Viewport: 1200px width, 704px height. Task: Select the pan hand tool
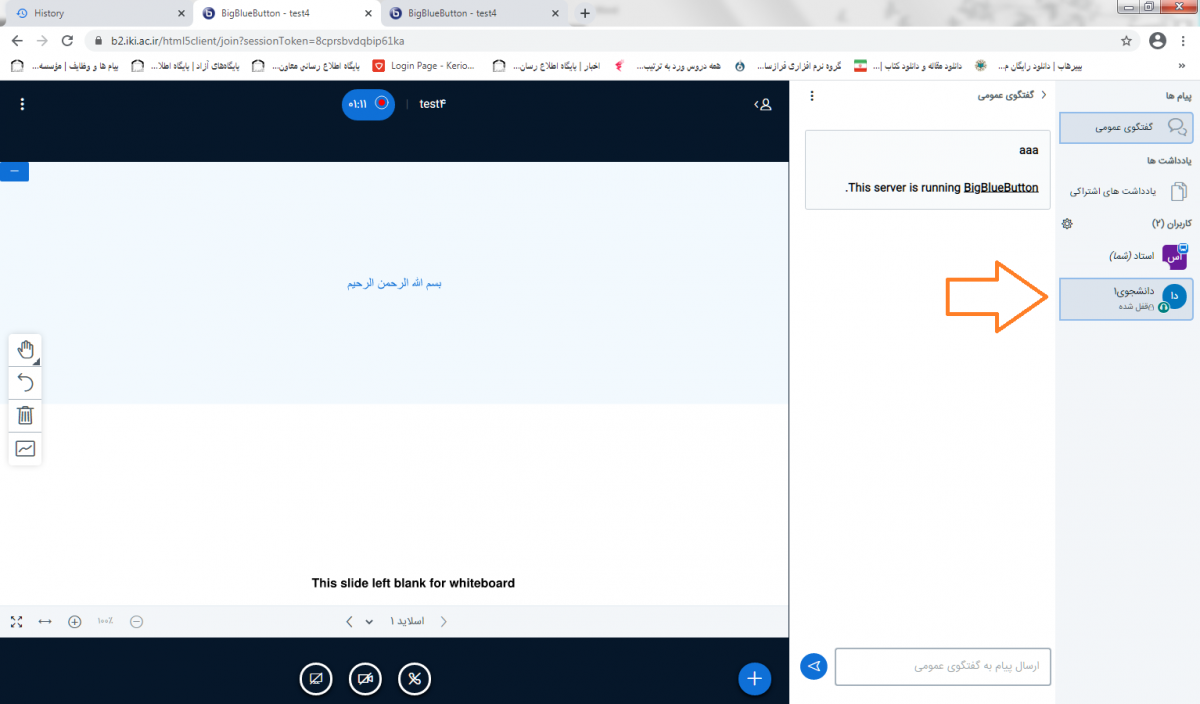(25, 350)
